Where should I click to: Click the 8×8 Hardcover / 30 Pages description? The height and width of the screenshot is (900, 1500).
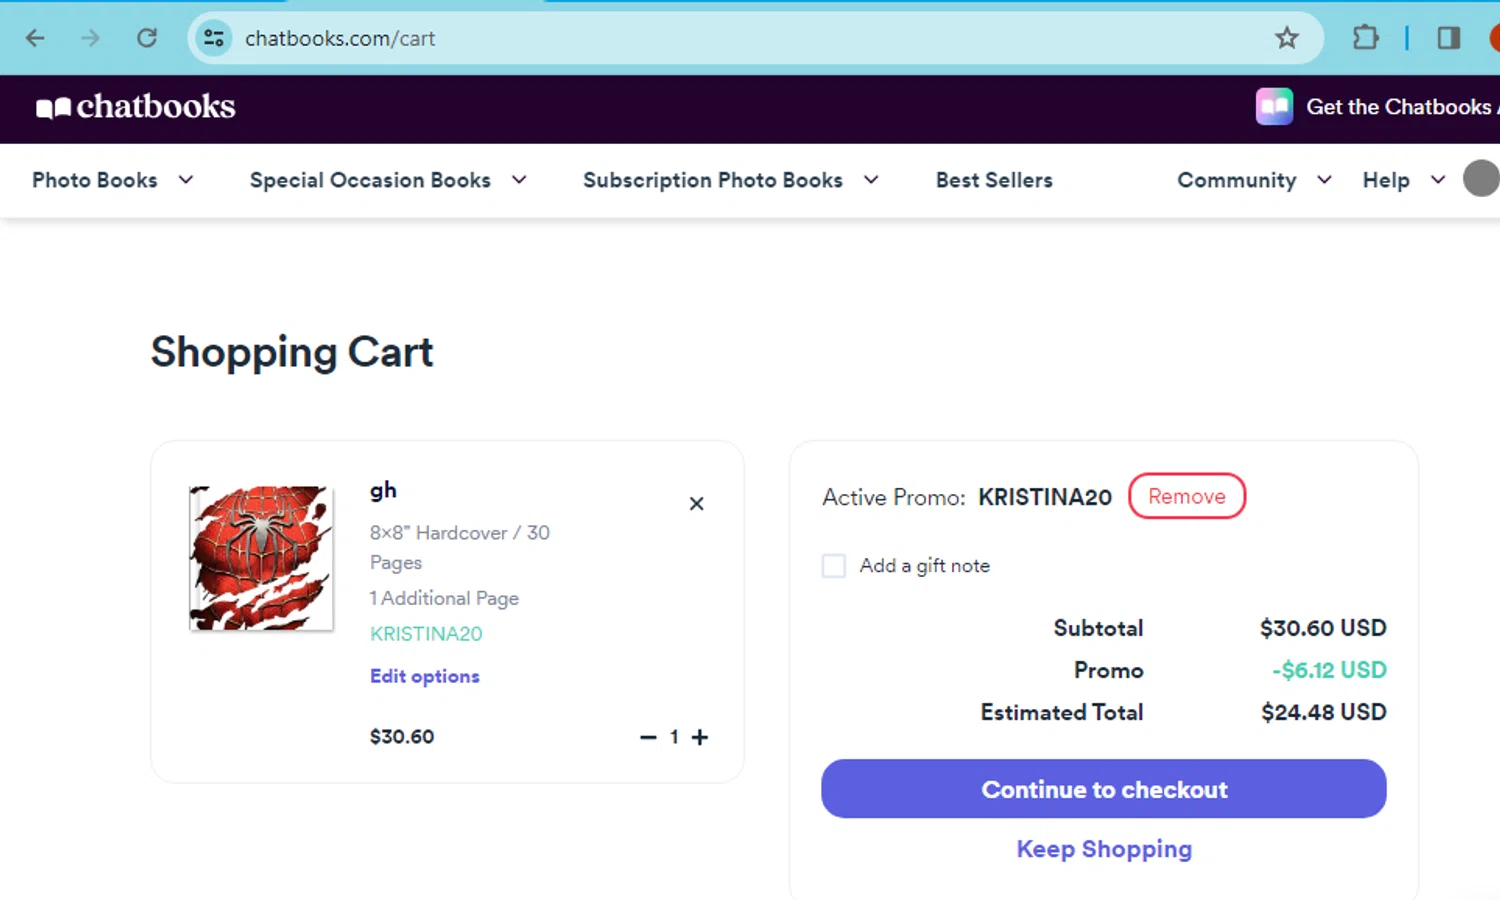point(460,547)
